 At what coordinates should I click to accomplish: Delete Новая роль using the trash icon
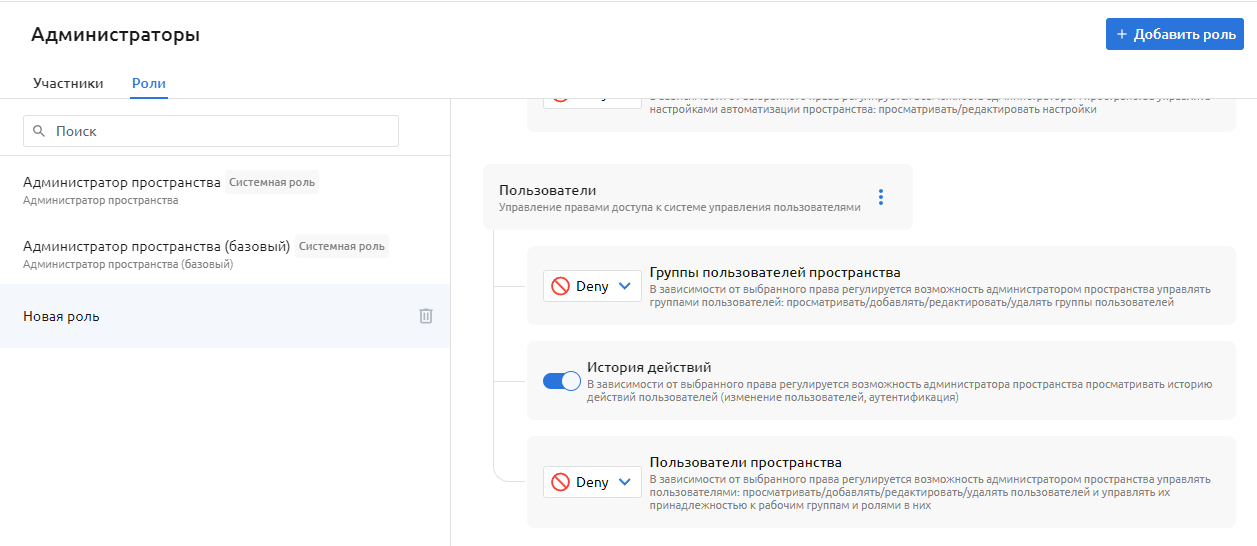click(x=425, y=316)
